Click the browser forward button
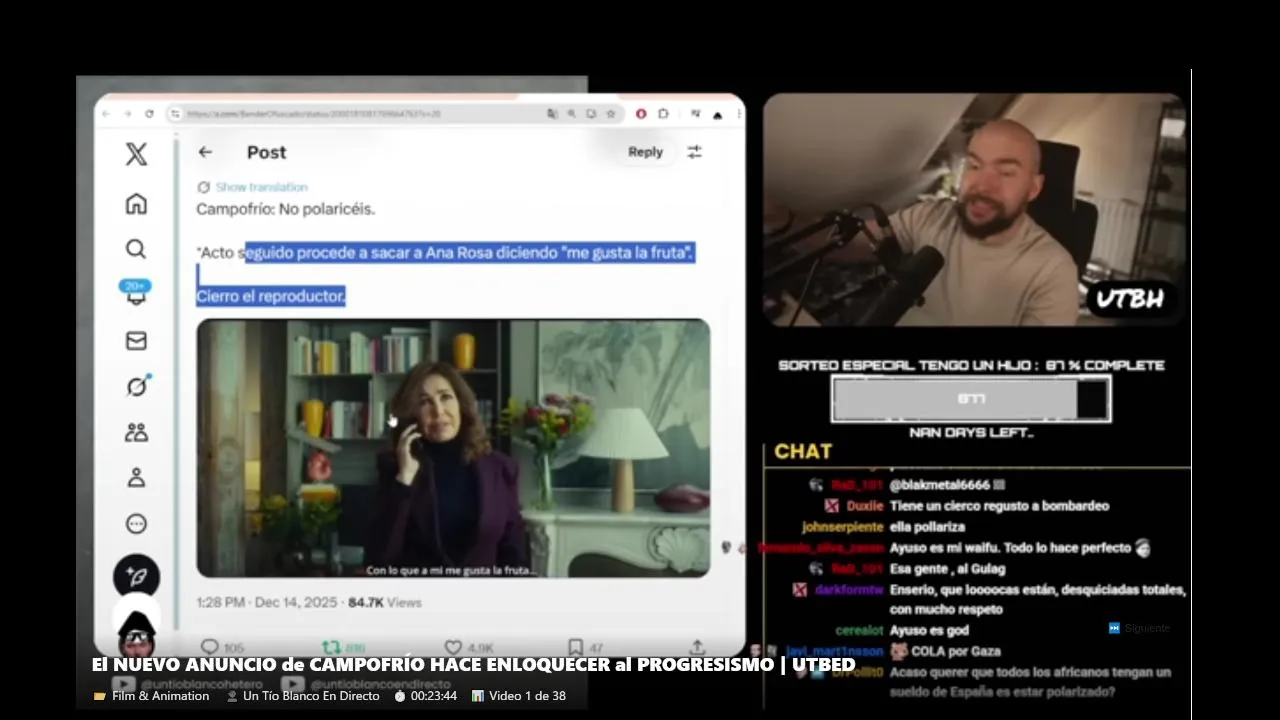Screen dimensions: 1280x720 coord(128,114)
